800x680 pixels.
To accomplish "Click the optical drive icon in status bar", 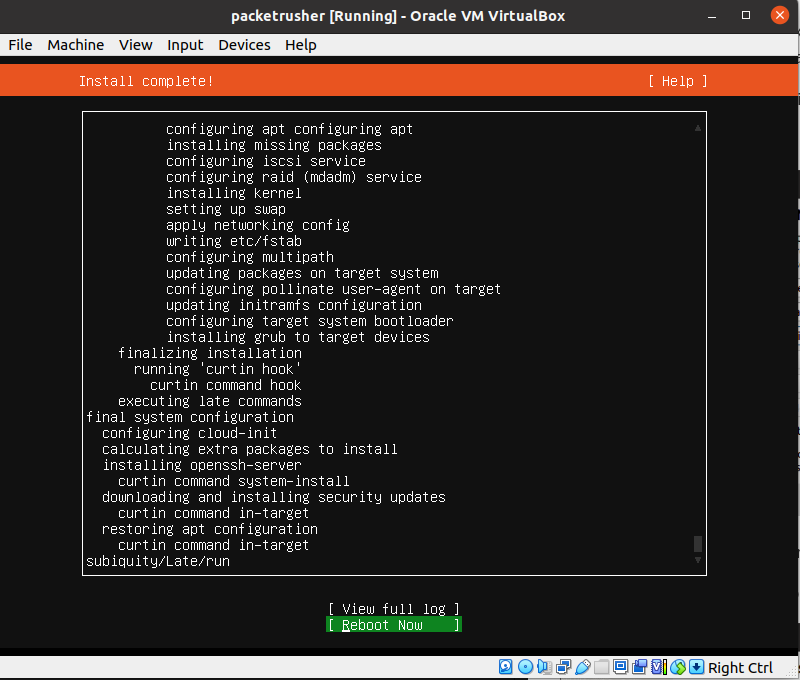I will point(525,667).
